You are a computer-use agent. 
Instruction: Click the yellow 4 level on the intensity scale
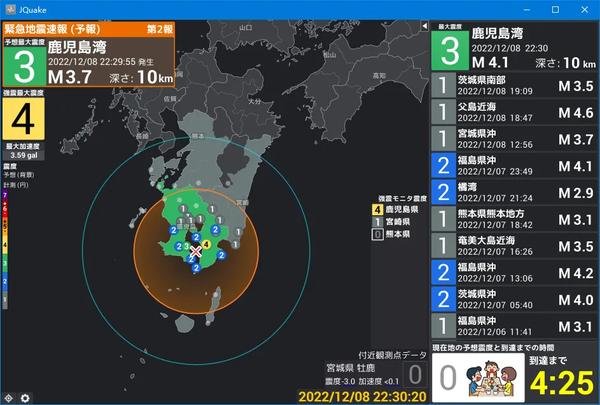point(5,245)
